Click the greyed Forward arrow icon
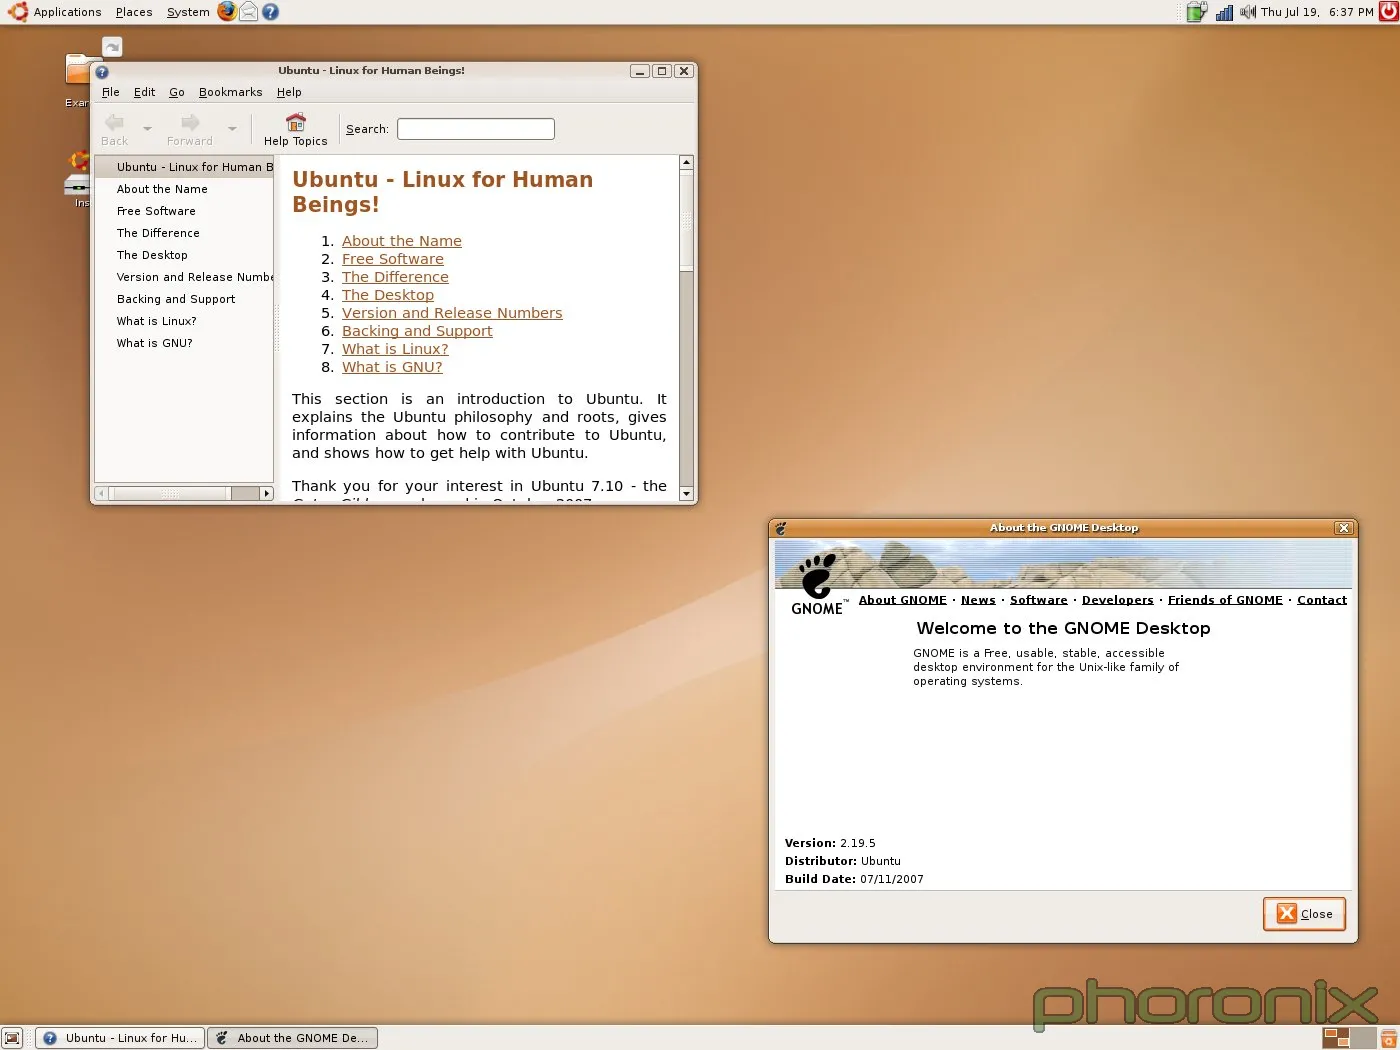1400x1050 pixels. 190,122
